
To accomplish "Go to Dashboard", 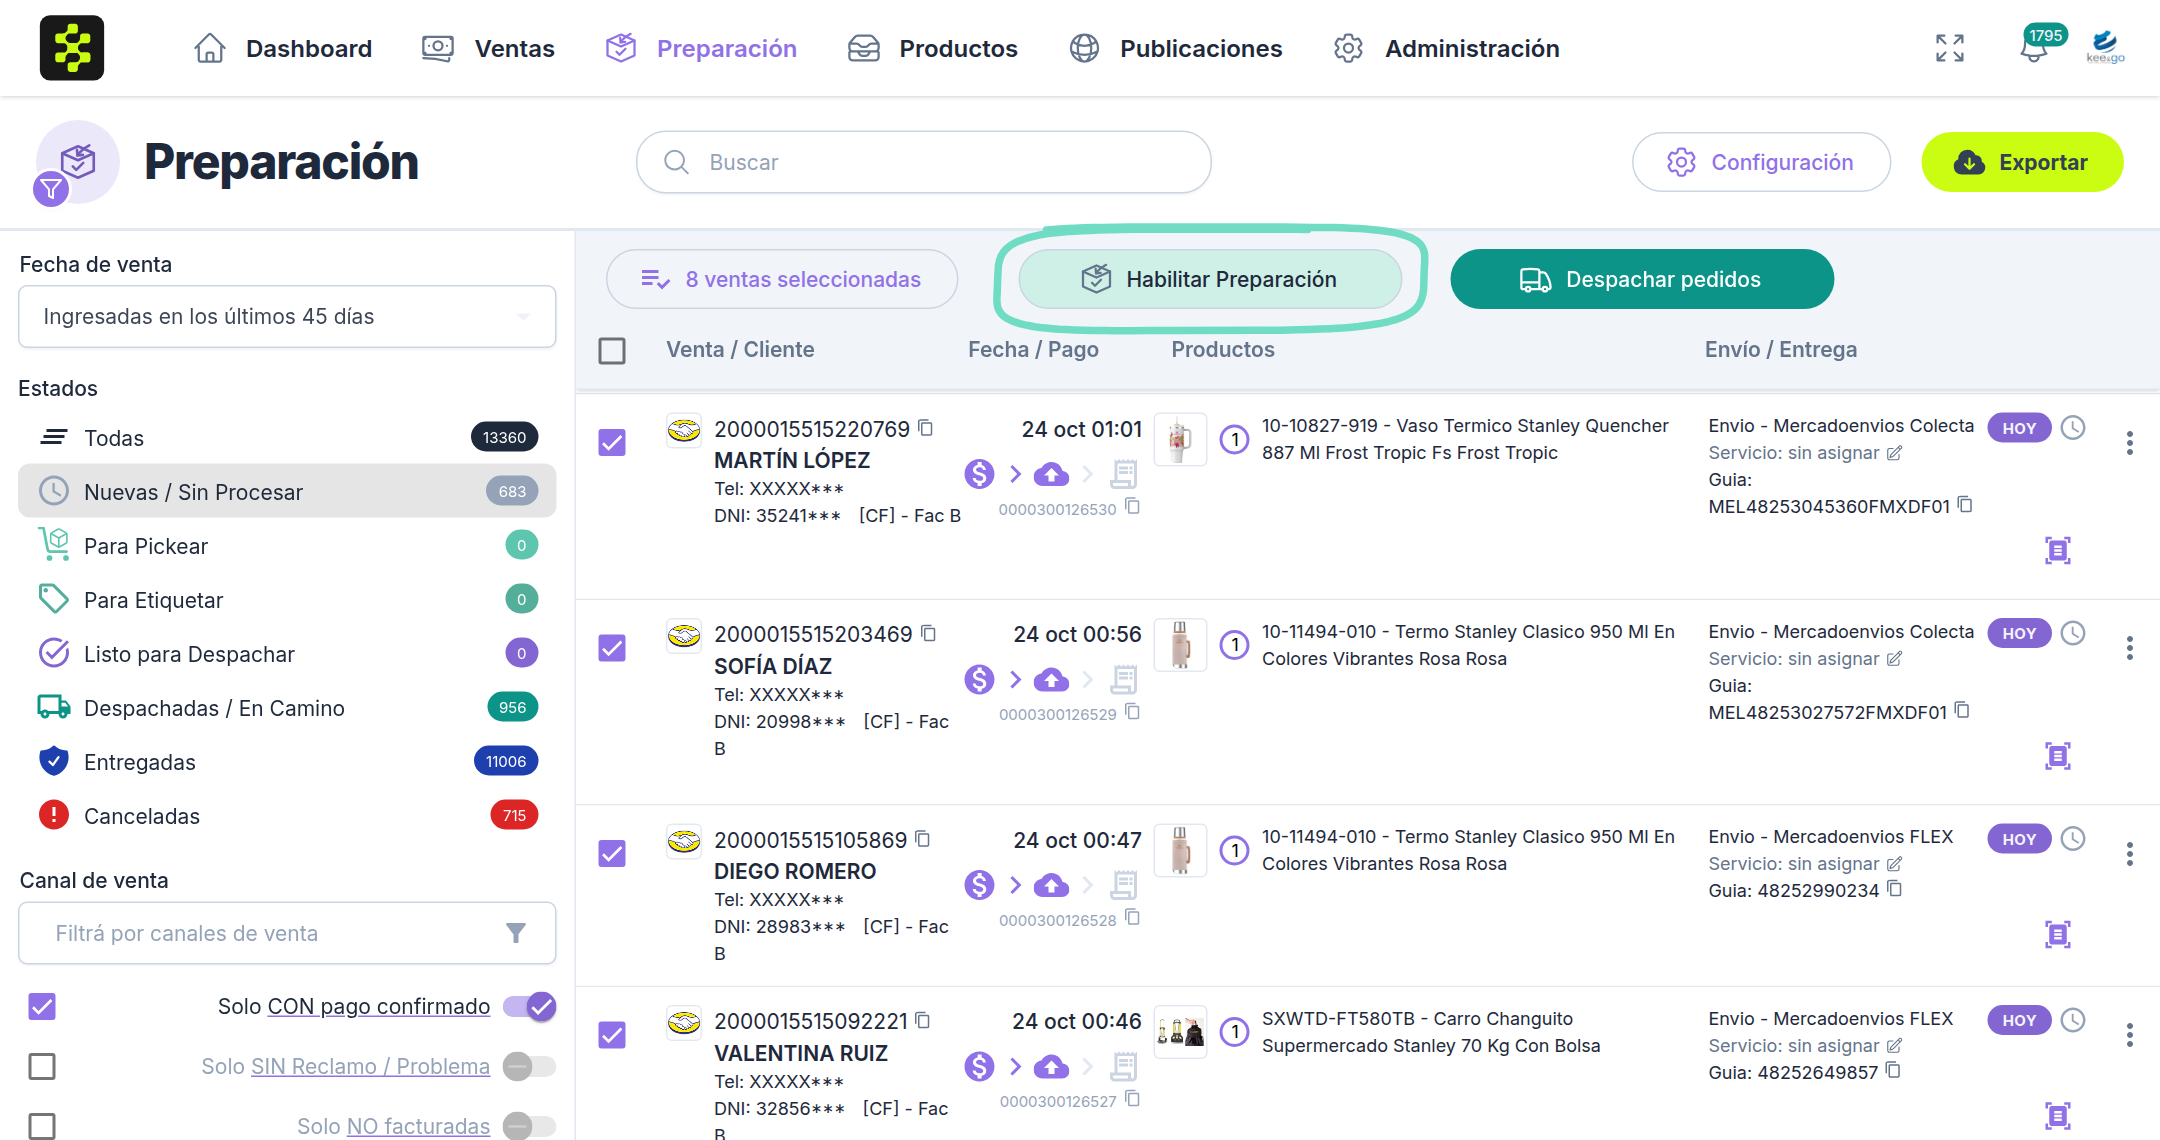I will pos(282,48).
